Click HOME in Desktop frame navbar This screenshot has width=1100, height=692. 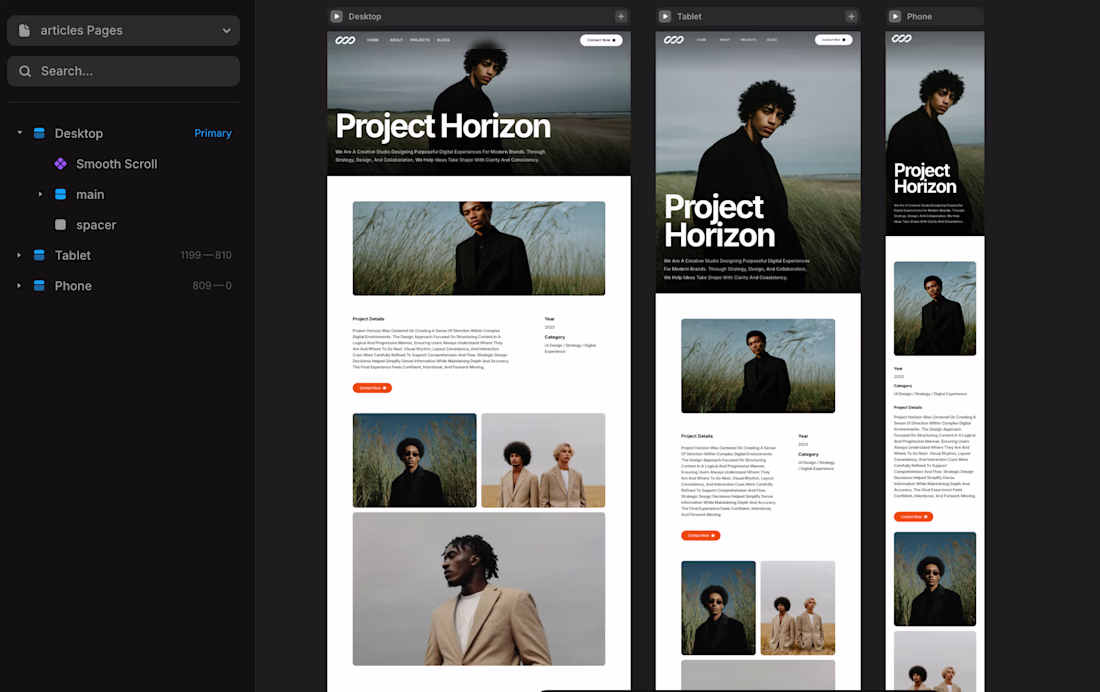pos(373,40)
